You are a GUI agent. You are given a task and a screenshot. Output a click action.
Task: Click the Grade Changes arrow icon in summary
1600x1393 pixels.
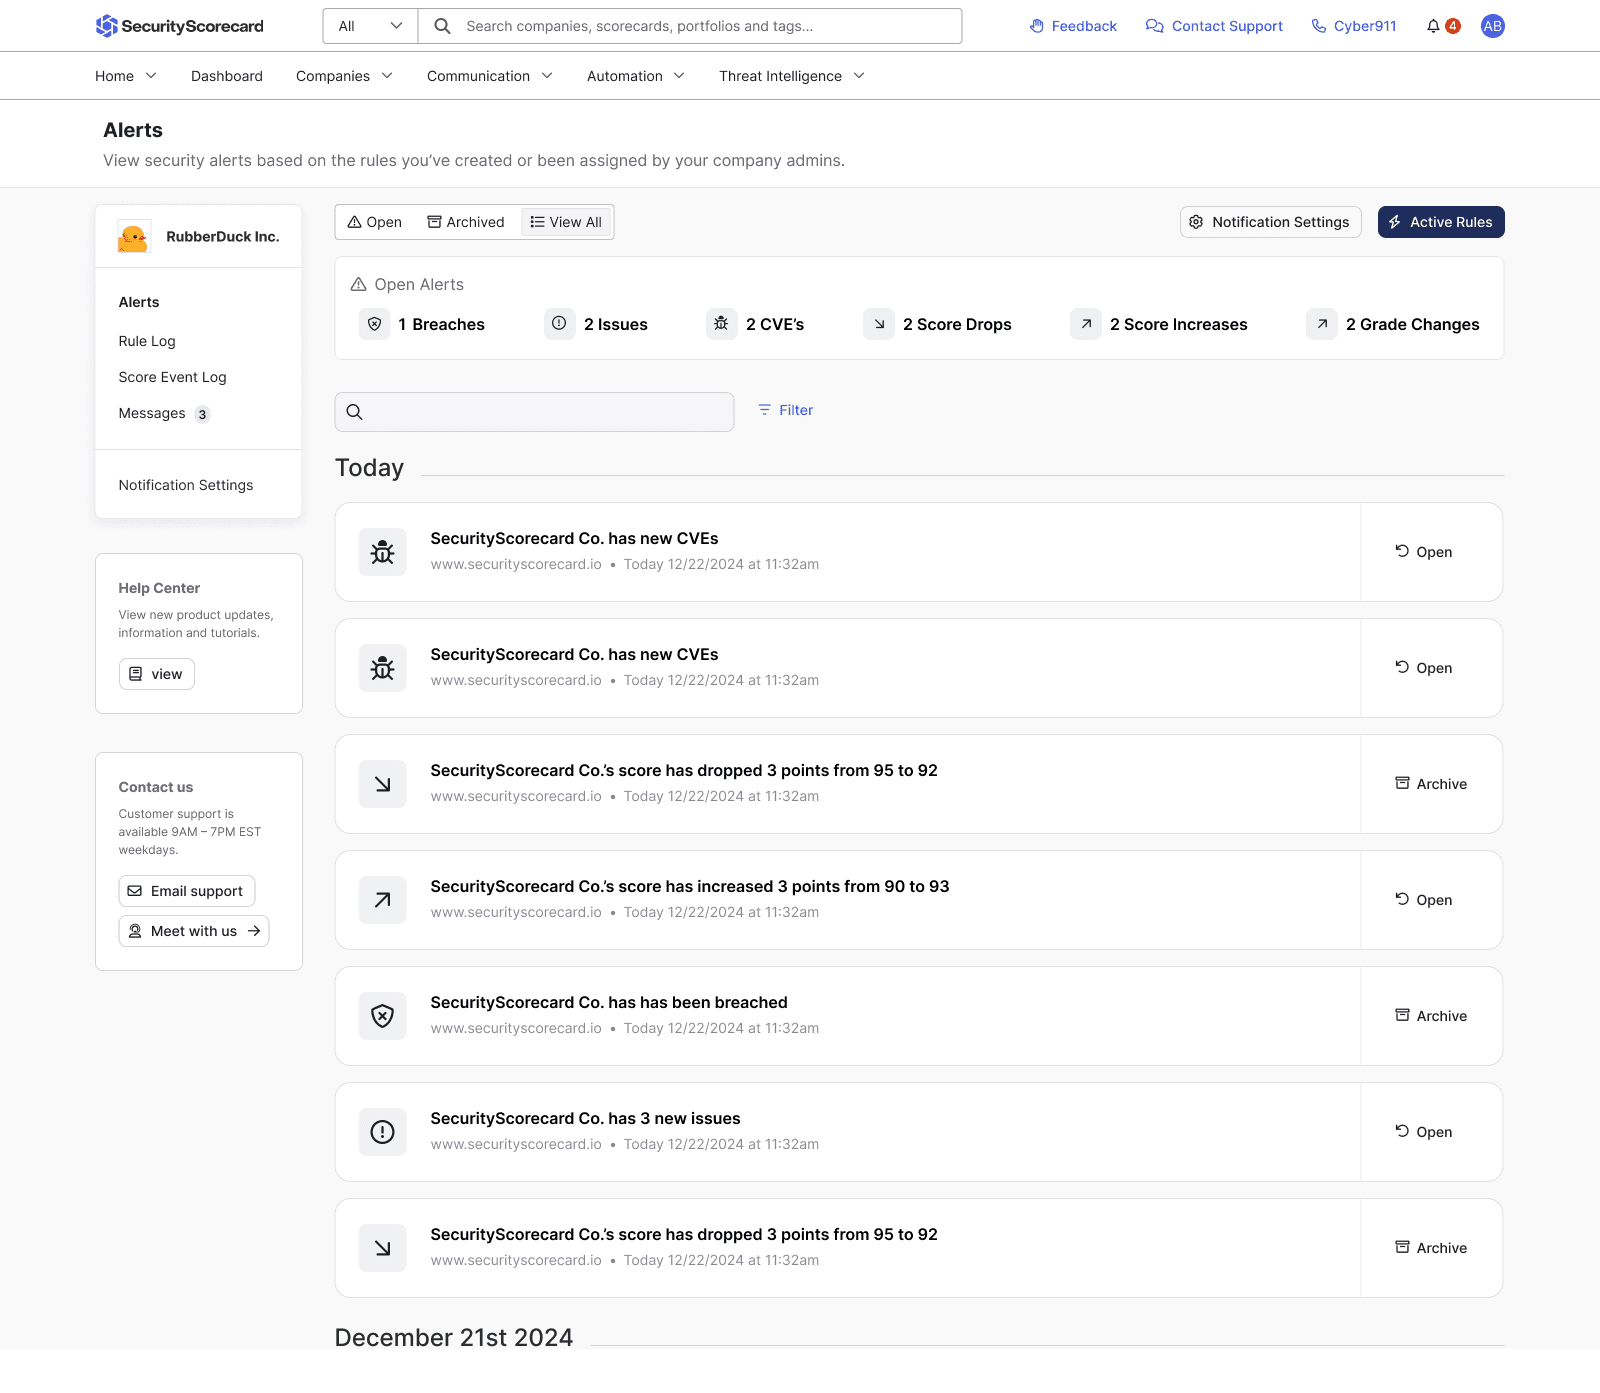(x=1322, y=324)
